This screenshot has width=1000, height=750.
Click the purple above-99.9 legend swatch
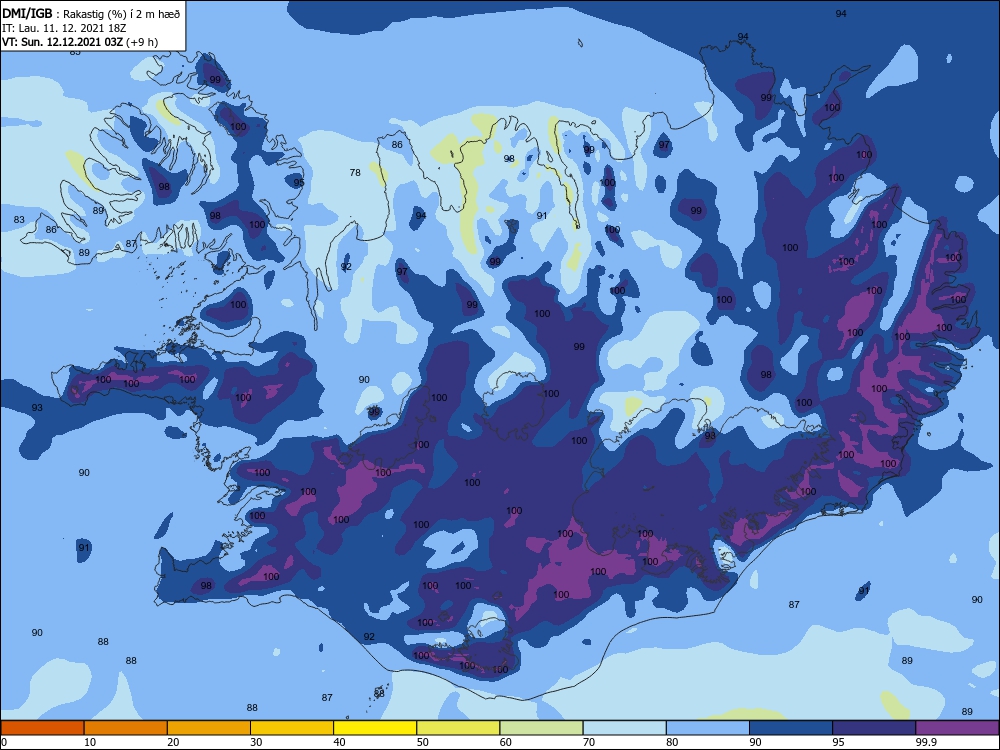click(x=957, y=728)
